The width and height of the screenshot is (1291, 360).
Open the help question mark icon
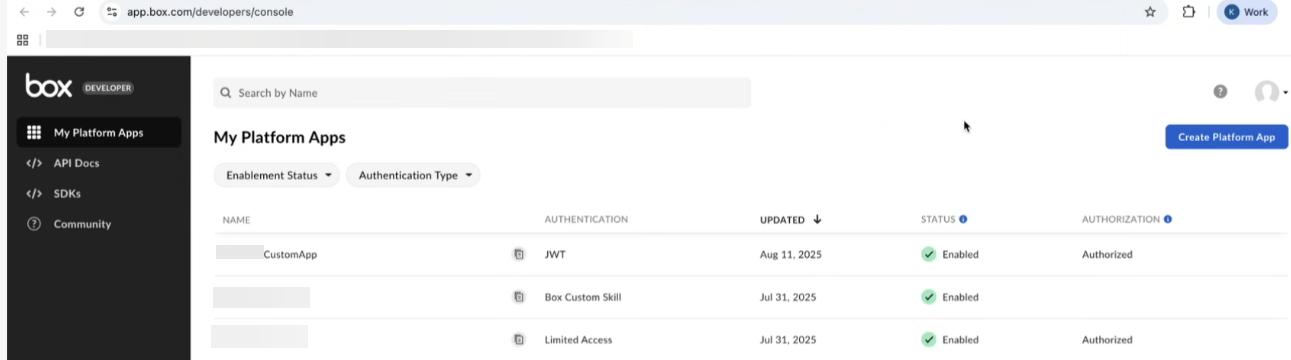point(1220,92)
